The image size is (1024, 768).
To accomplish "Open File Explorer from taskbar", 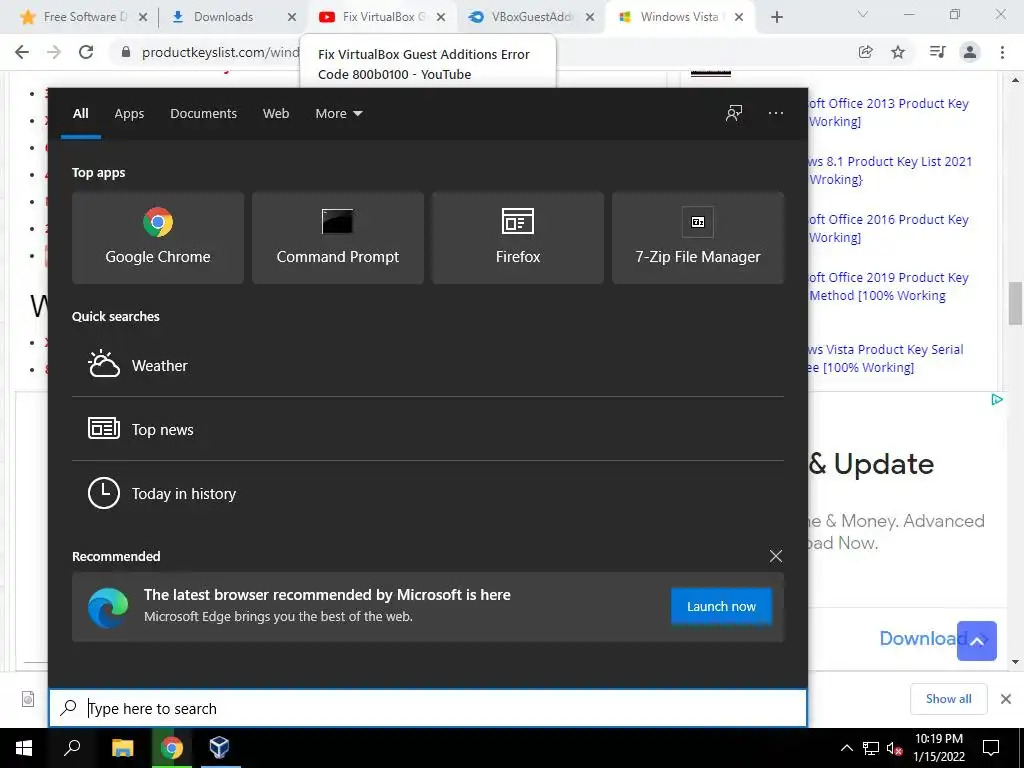I will point(122,748).
